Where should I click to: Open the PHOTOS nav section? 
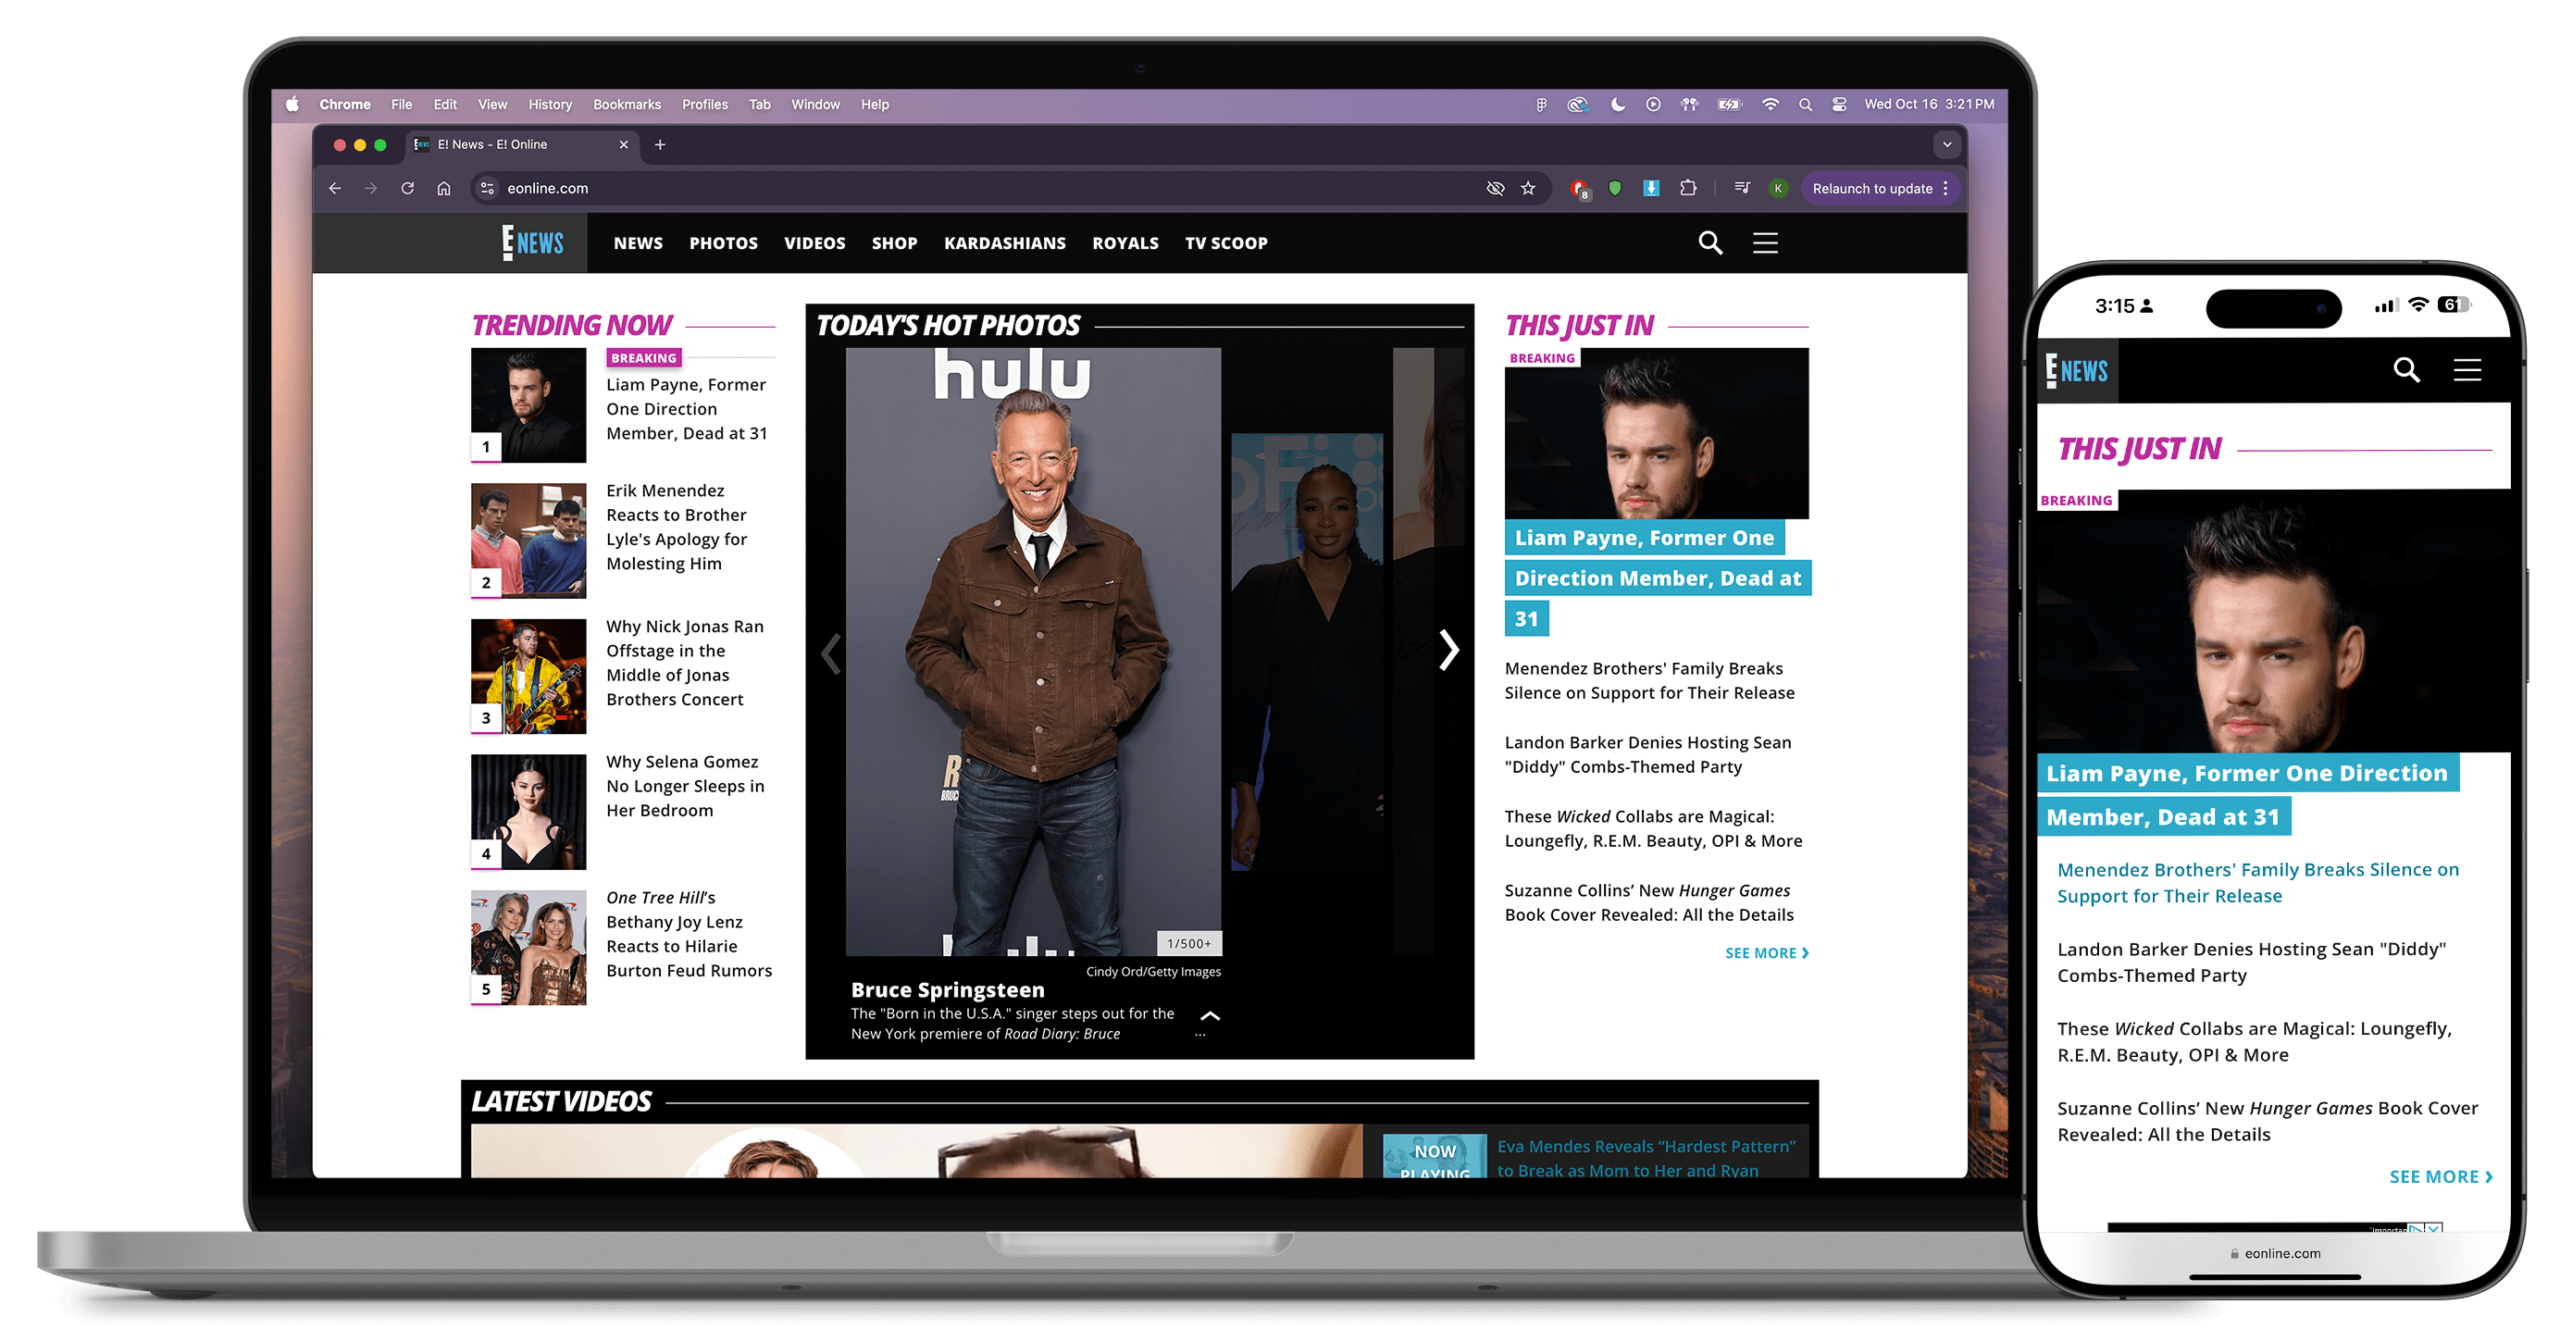coord(723,243)
